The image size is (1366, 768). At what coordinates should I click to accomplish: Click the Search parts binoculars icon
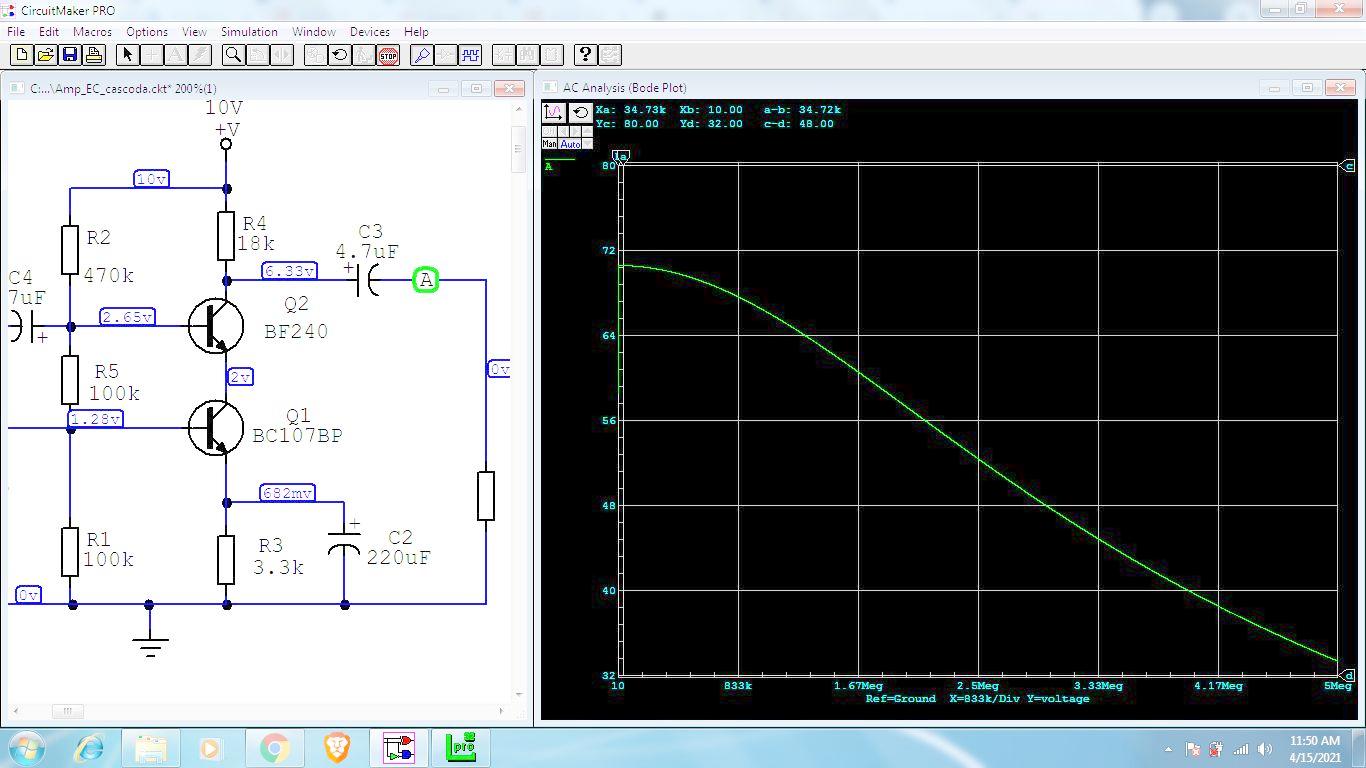click(527, 55)
